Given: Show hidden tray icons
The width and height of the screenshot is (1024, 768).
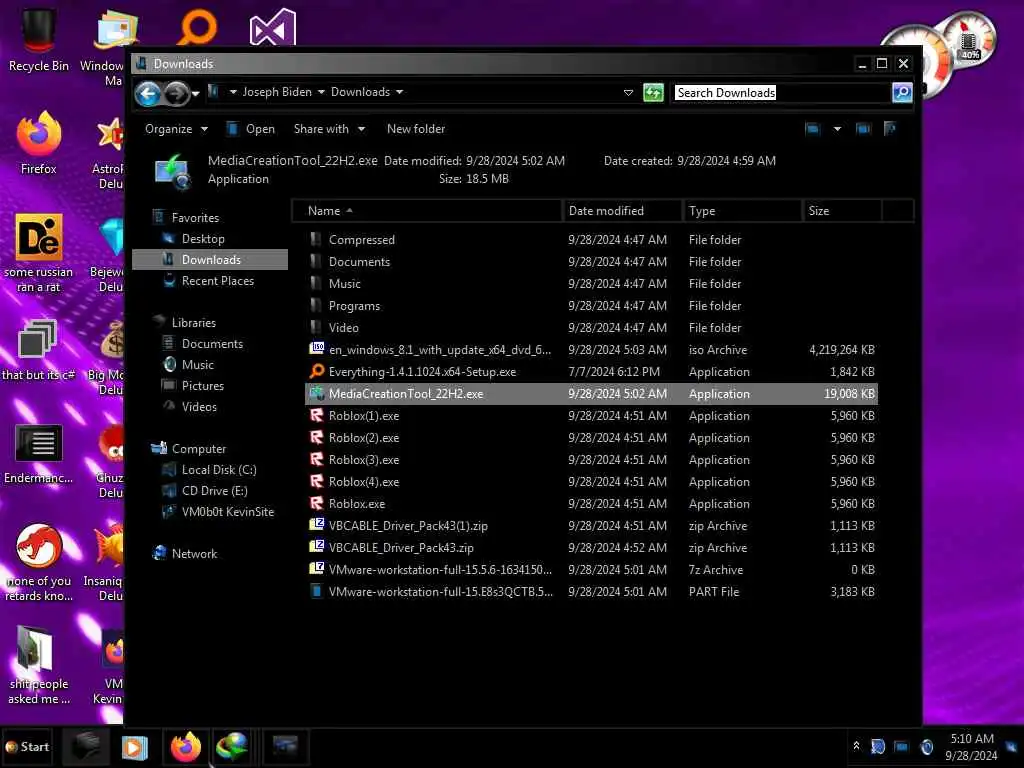Looking at the screenshot, I should (856, 746).
